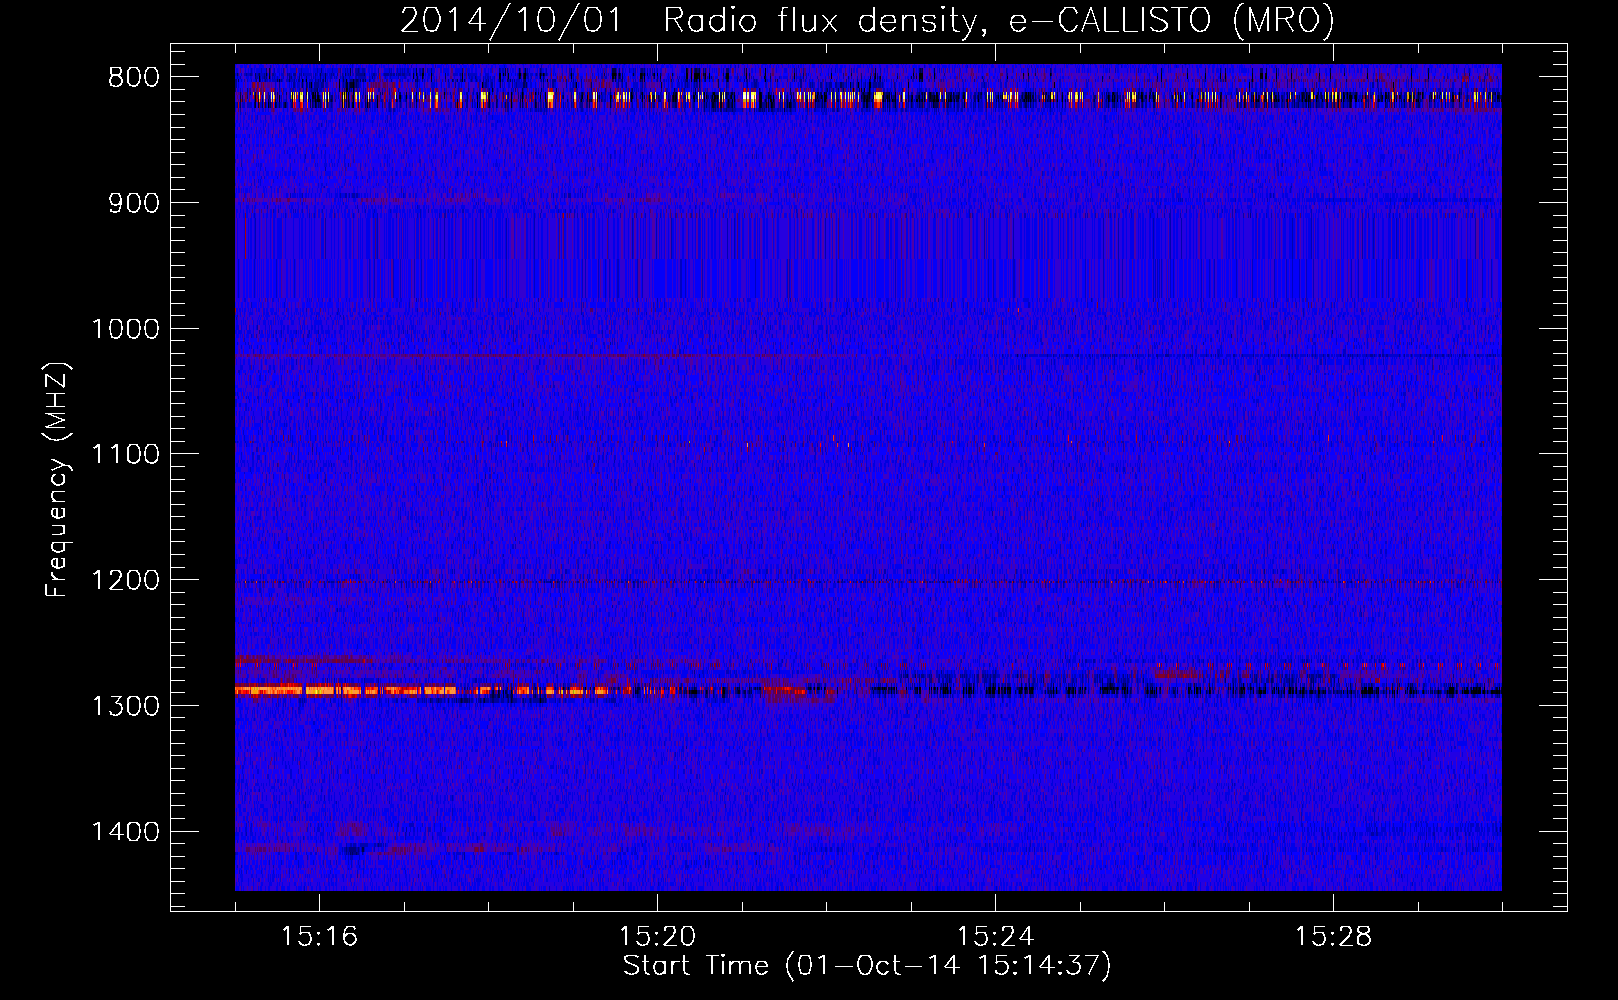Select the 1400 frequency axis label
The width and height of the screenshot is (1618, 1000).
125,832
